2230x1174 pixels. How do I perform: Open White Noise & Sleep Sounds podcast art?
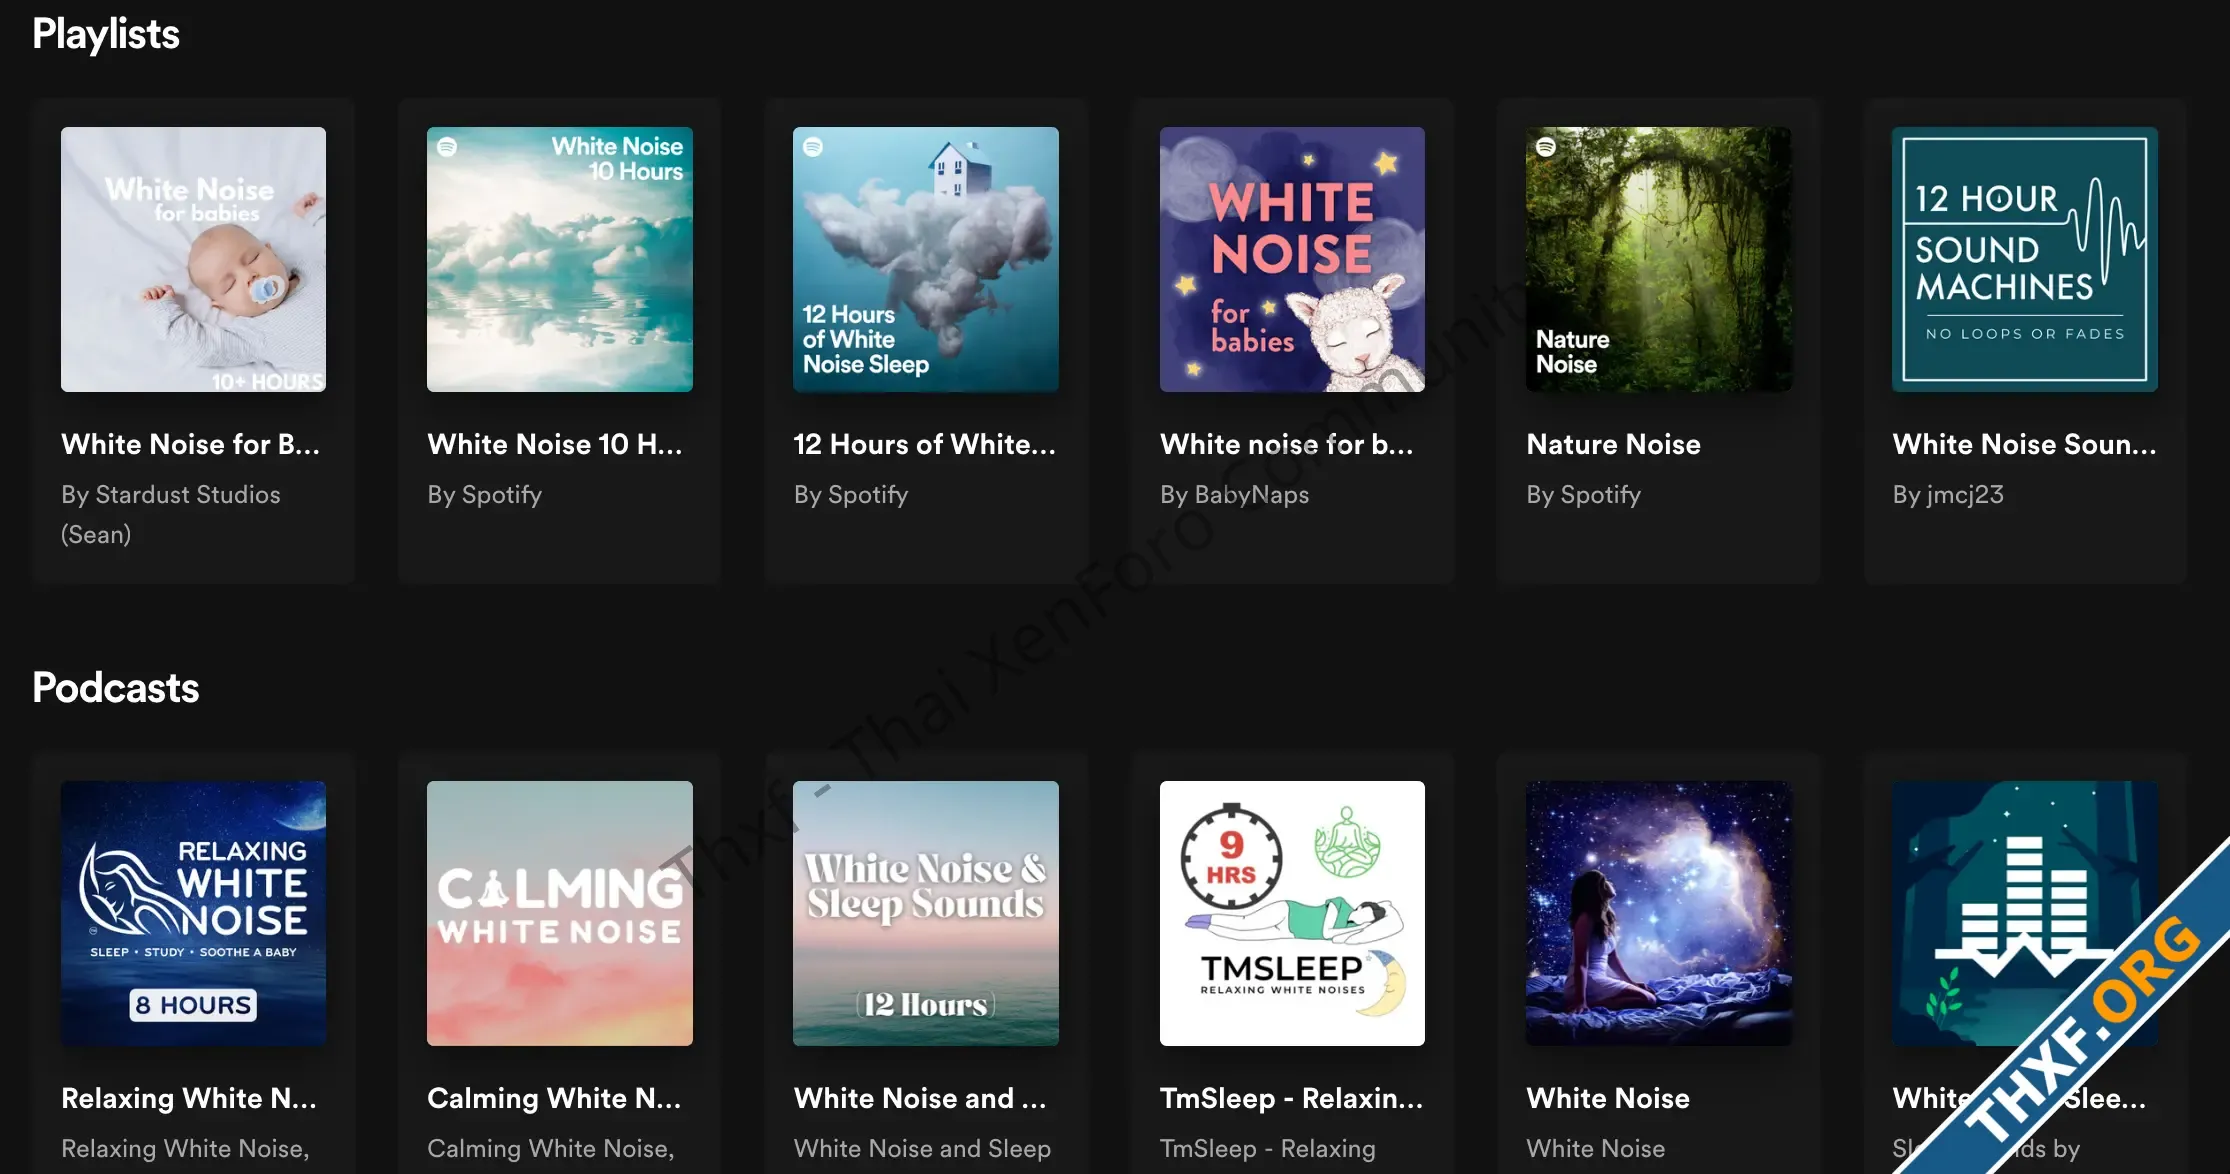click(x=925, y=913)
